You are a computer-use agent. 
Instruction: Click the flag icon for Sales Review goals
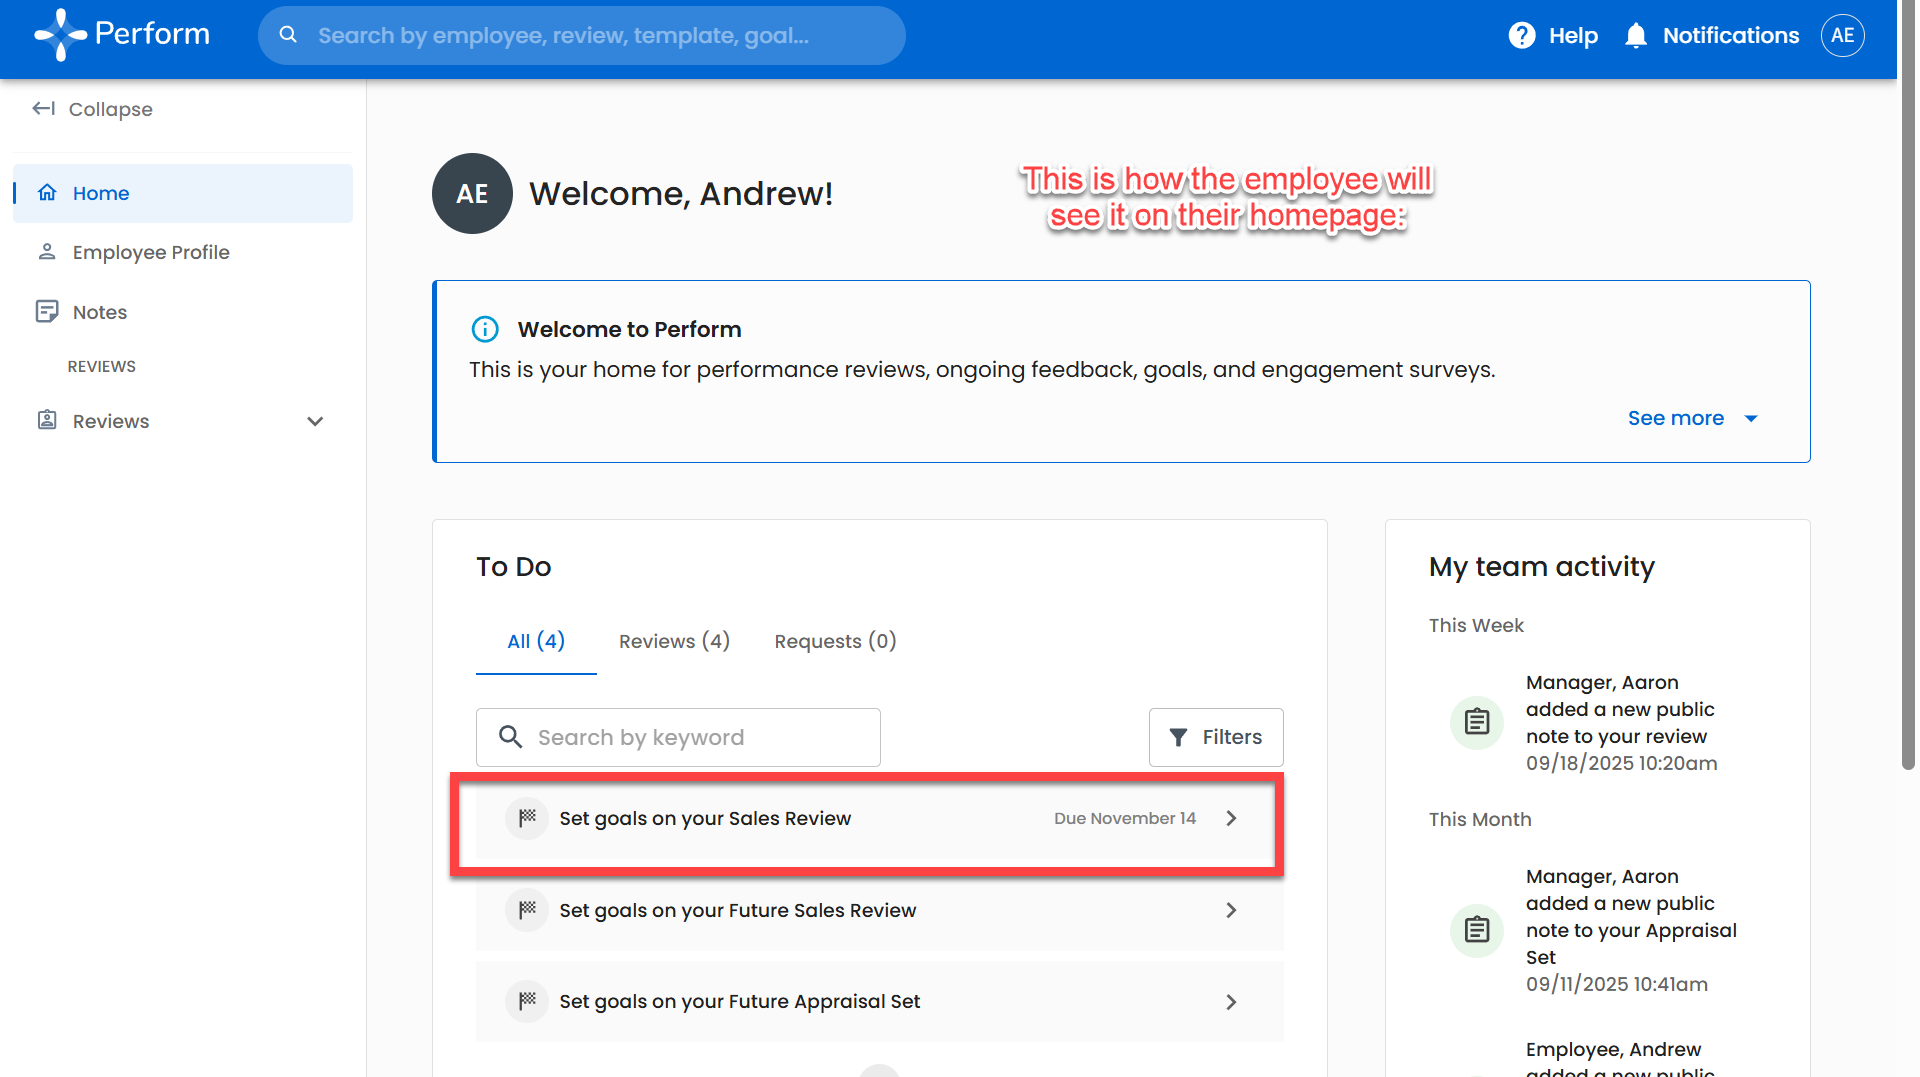[527, 818]
